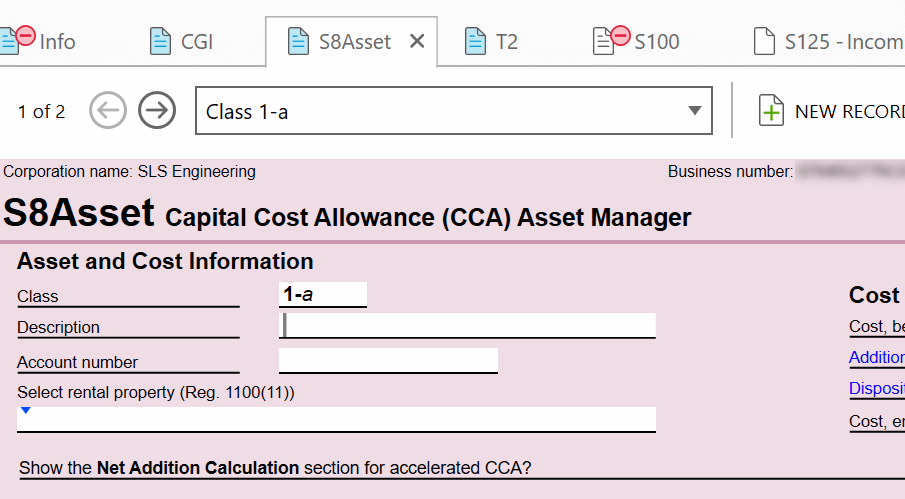The height and width of the screenshot is (499, 905).
Task: Open the Class 1-a record dropdown
Action: point(454,111)
